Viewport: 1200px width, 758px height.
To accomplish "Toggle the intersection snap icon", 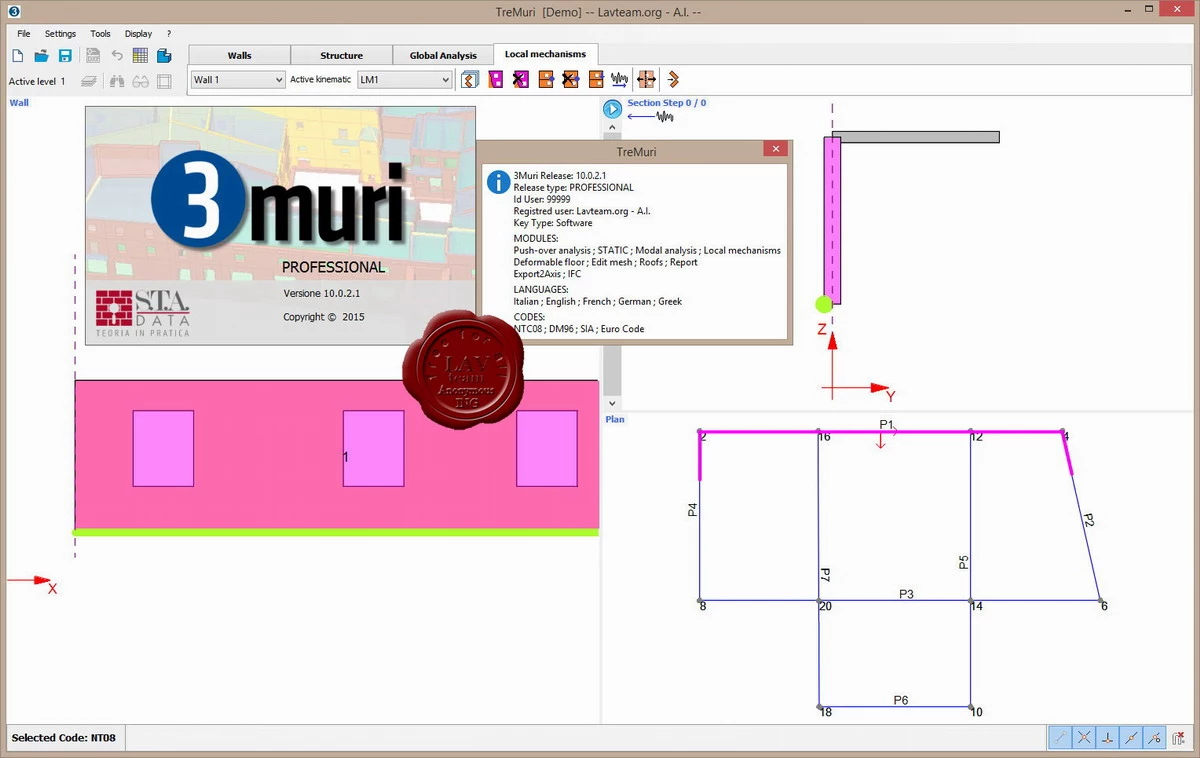I will (x=1084, y=738).
